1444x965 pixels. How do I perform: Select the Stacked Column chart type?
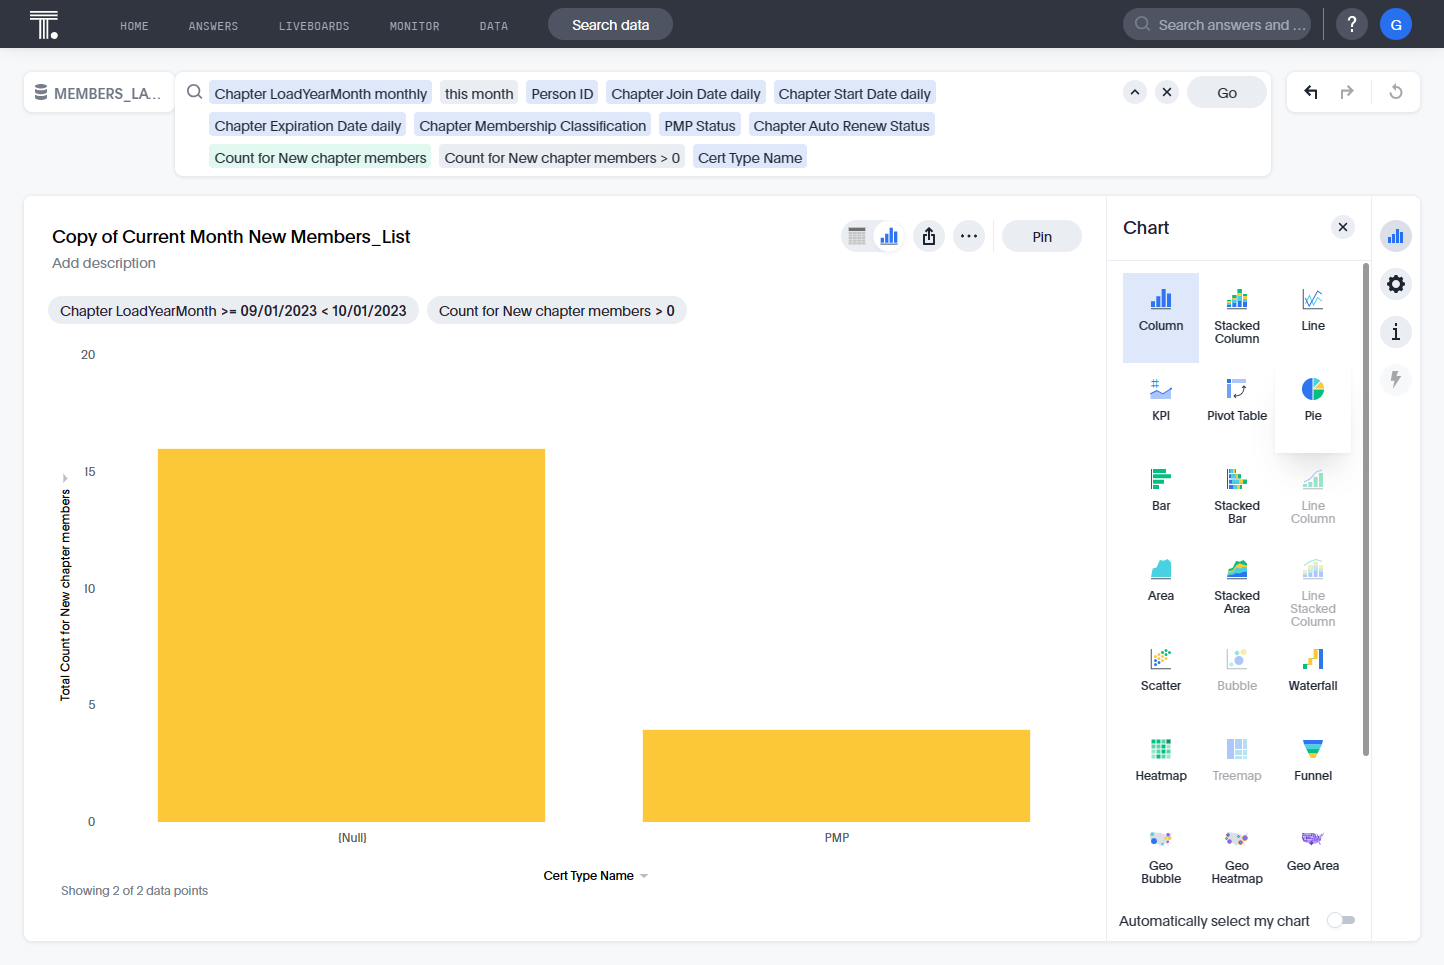[x=1236, y=317]
